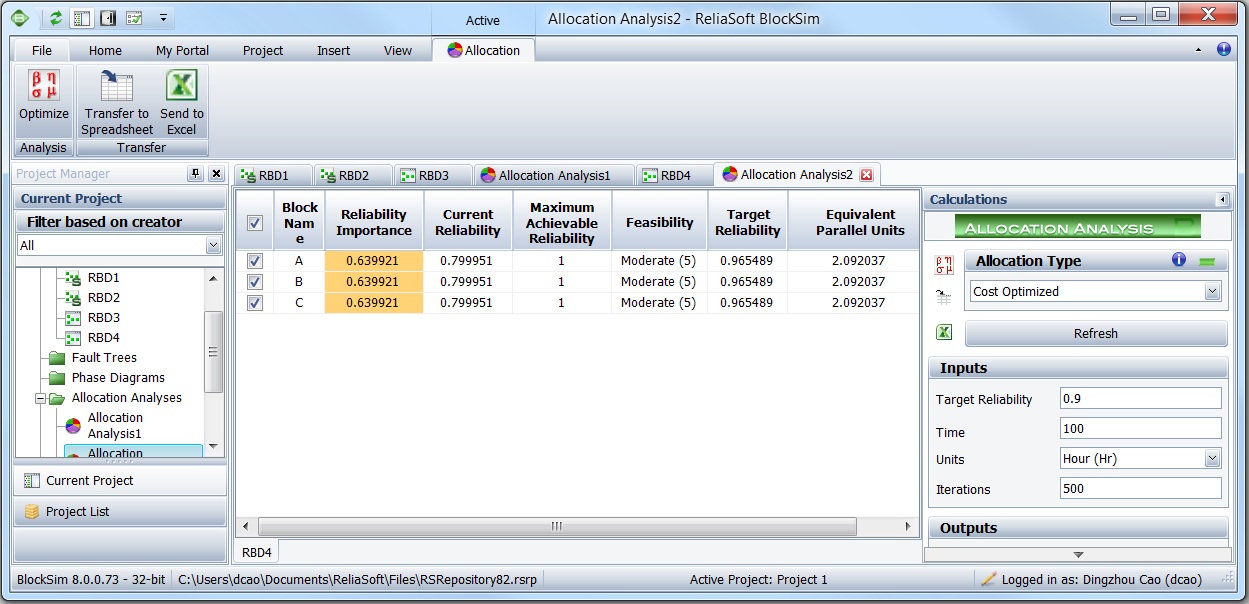
Task: Open the Insert ribbon tab
Action: coord(334,50)
